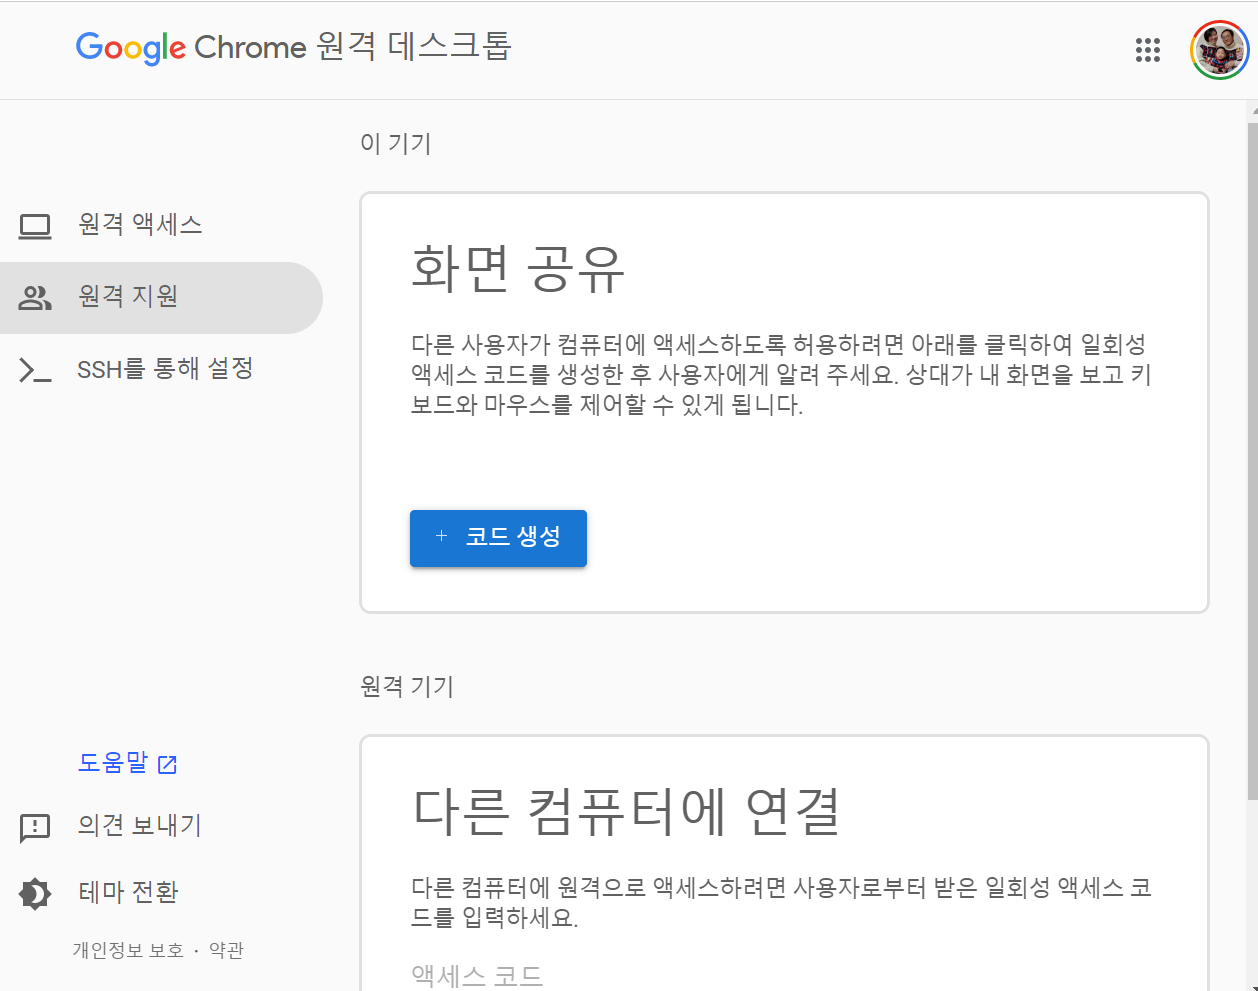The height and width of the screenshot is (991, 1258).
Task: Open the 약관 link
Action: click(x=226, y=950)
